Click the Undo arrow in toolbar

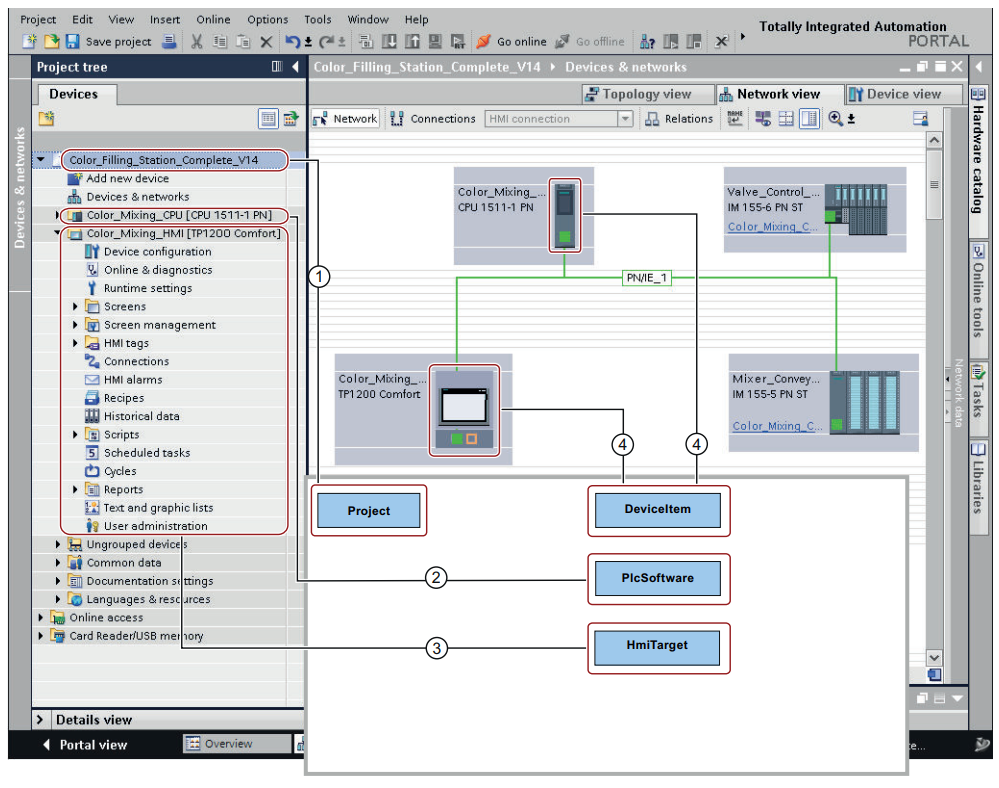pos(292,42)
